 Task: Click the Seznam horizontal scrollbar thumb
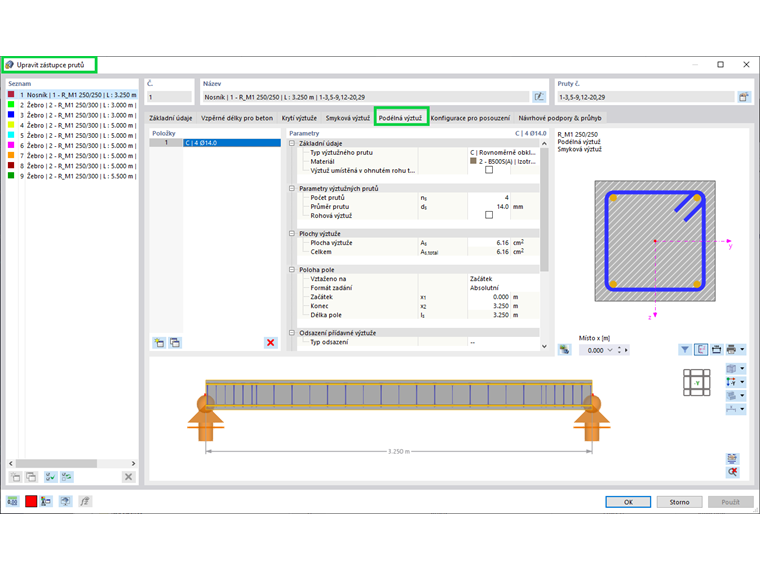[56, 463]
